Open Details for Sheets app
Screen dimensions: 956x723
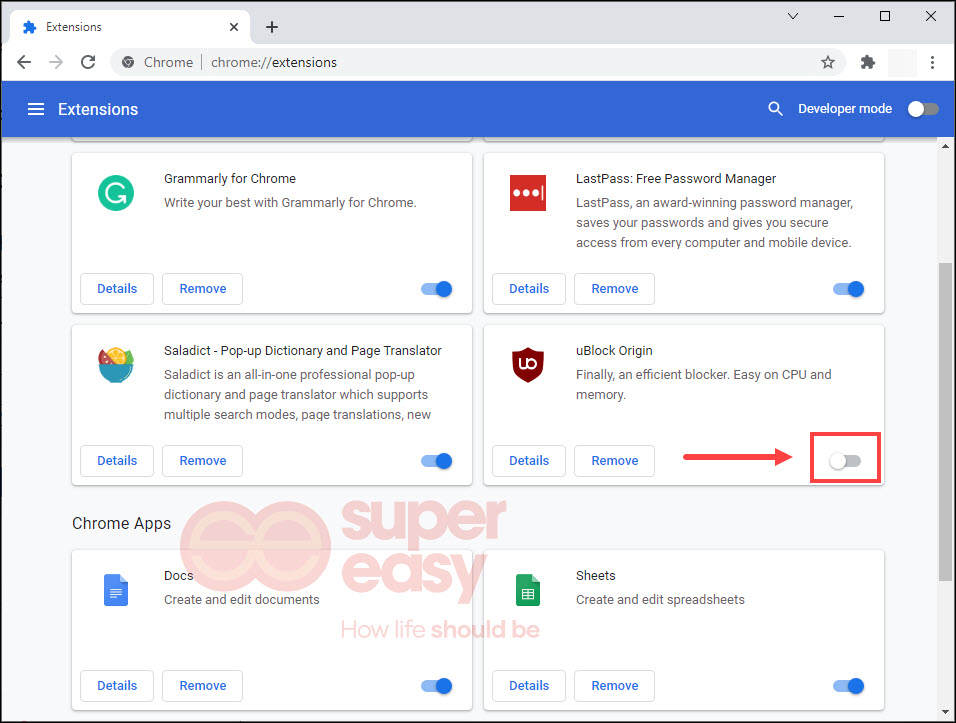tap(529, 686)
